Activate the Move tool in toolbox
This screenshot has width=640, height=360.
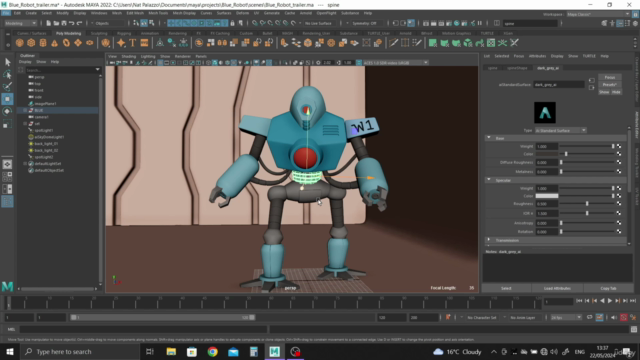[7, 99]
